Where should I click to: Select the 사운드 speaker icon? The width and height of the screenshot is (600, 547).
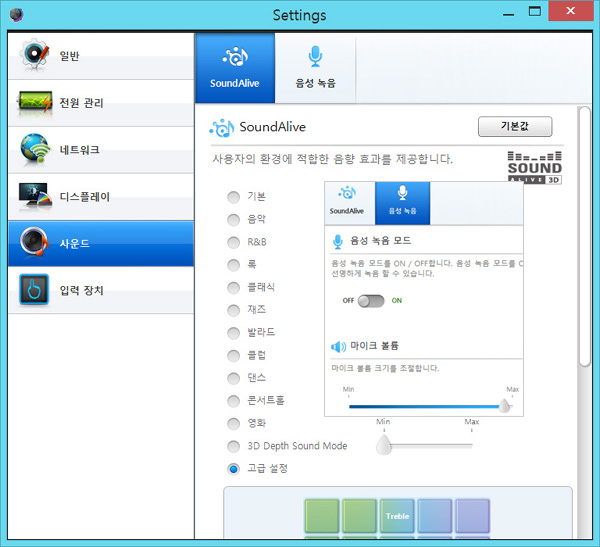[34, 242]
